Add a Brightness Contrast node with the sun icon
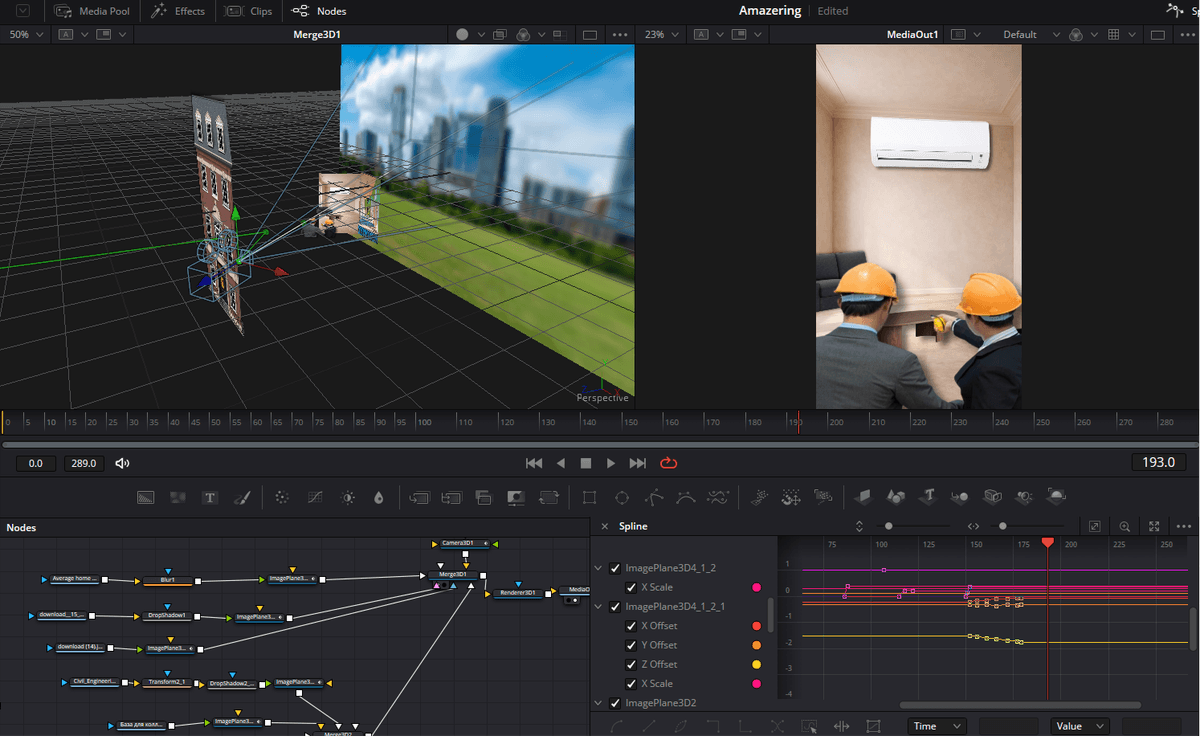The width and height of the screenshot is (1200, 737). 347,497
